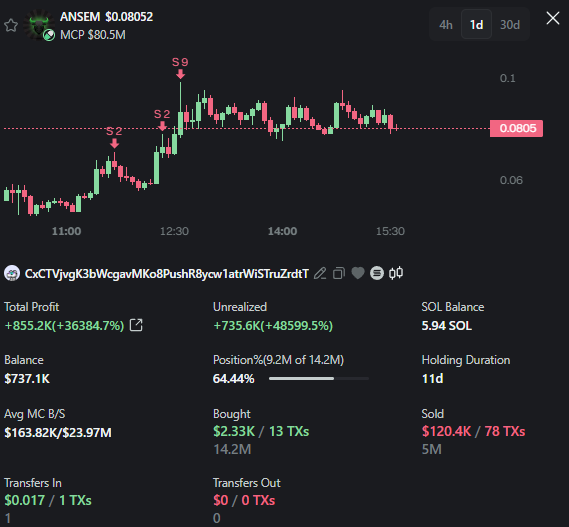569x527 pixels.
Task: Click the ANSEM $0.08052 title
Action: point(106,17)
